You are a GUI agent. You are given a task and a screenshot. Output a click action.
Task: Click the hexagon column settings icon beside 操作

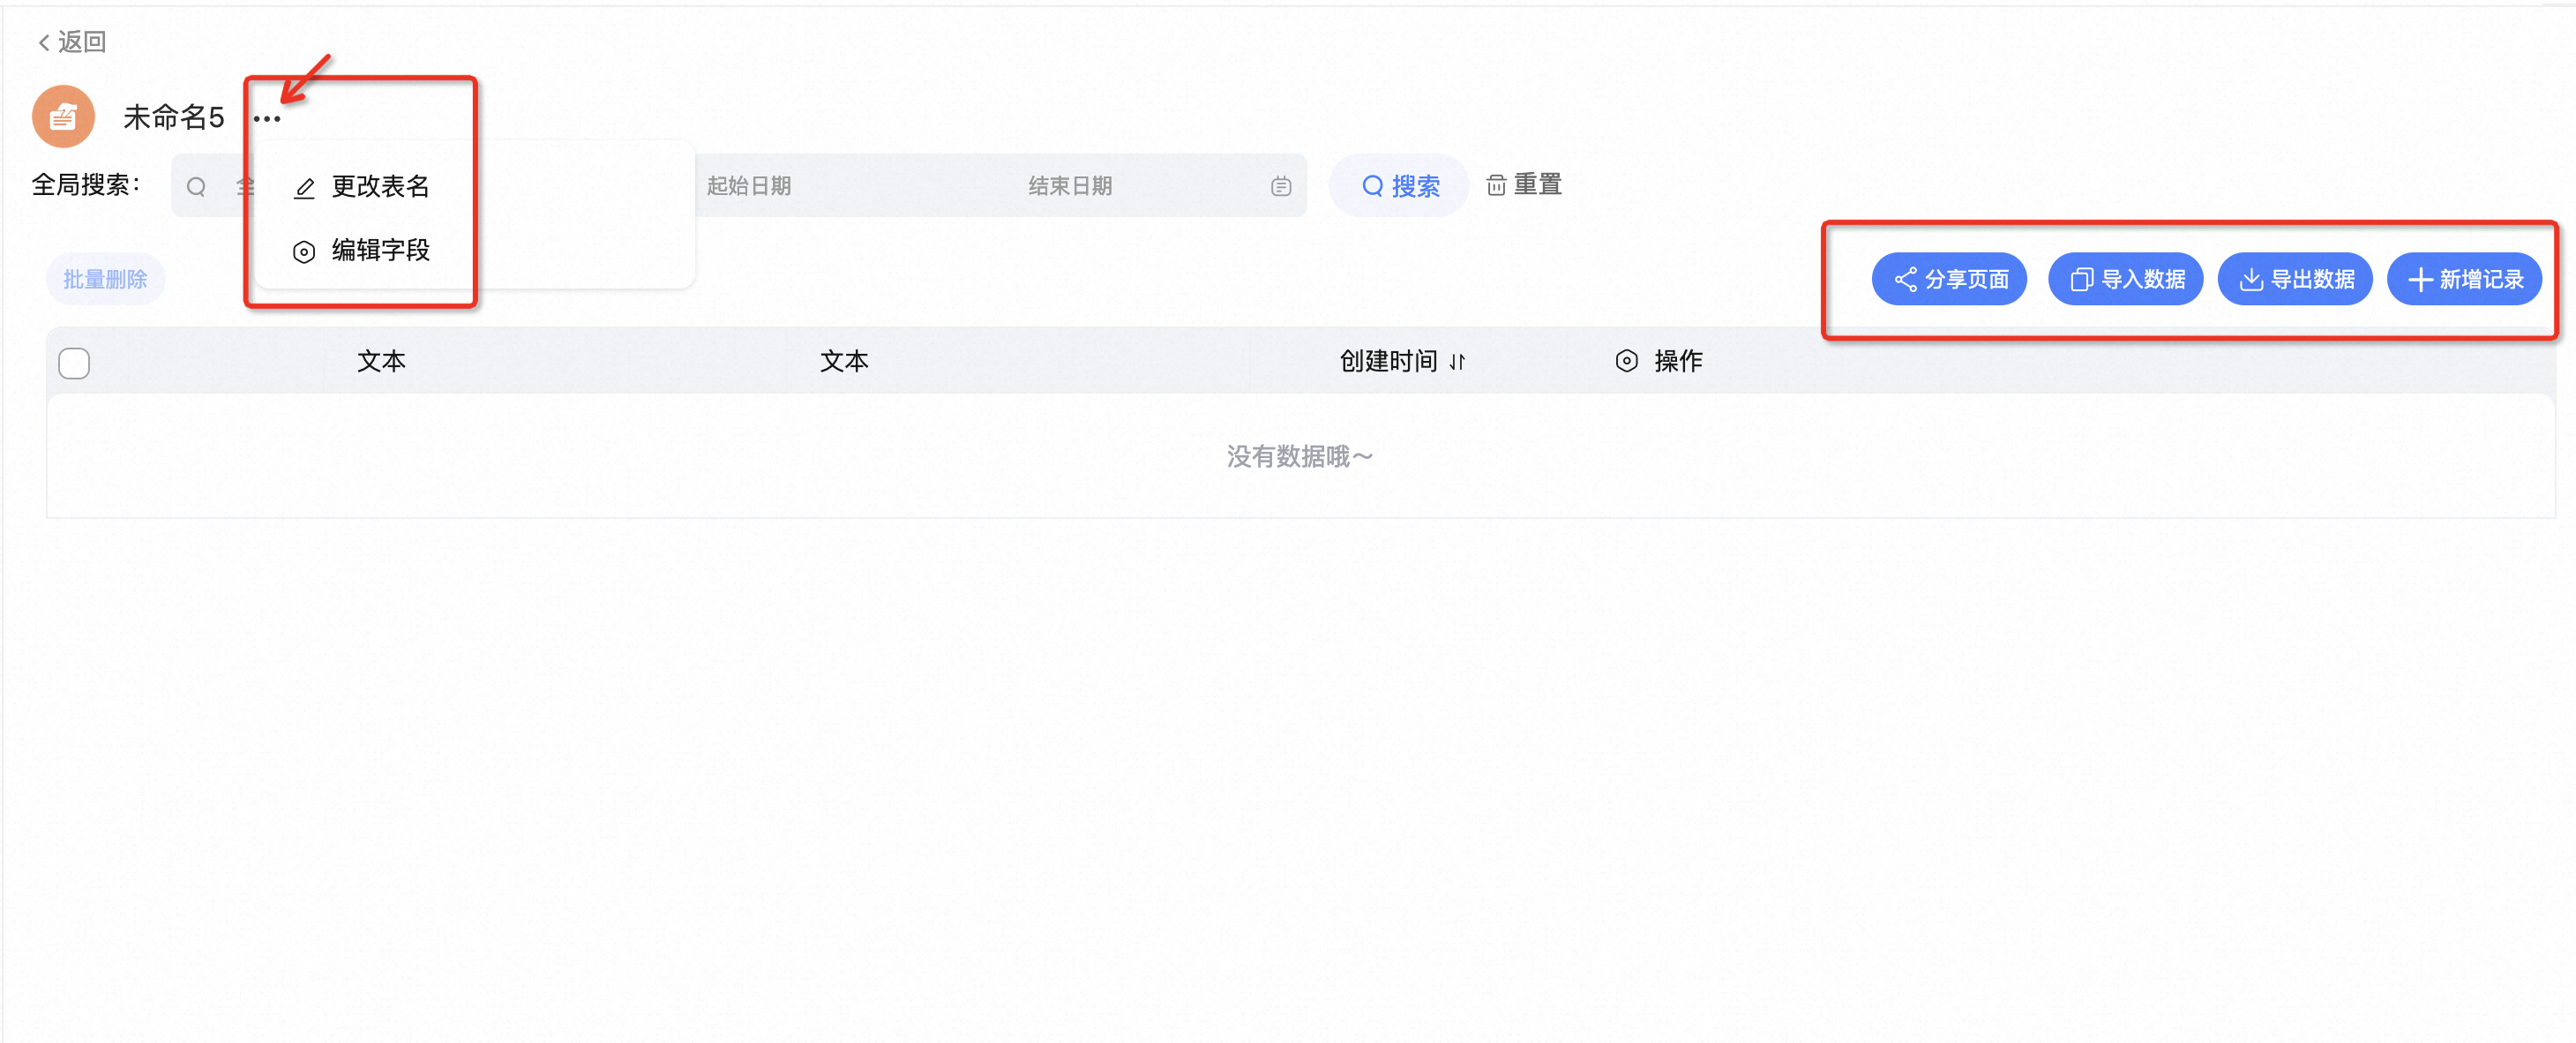[x=1626, y=361]
